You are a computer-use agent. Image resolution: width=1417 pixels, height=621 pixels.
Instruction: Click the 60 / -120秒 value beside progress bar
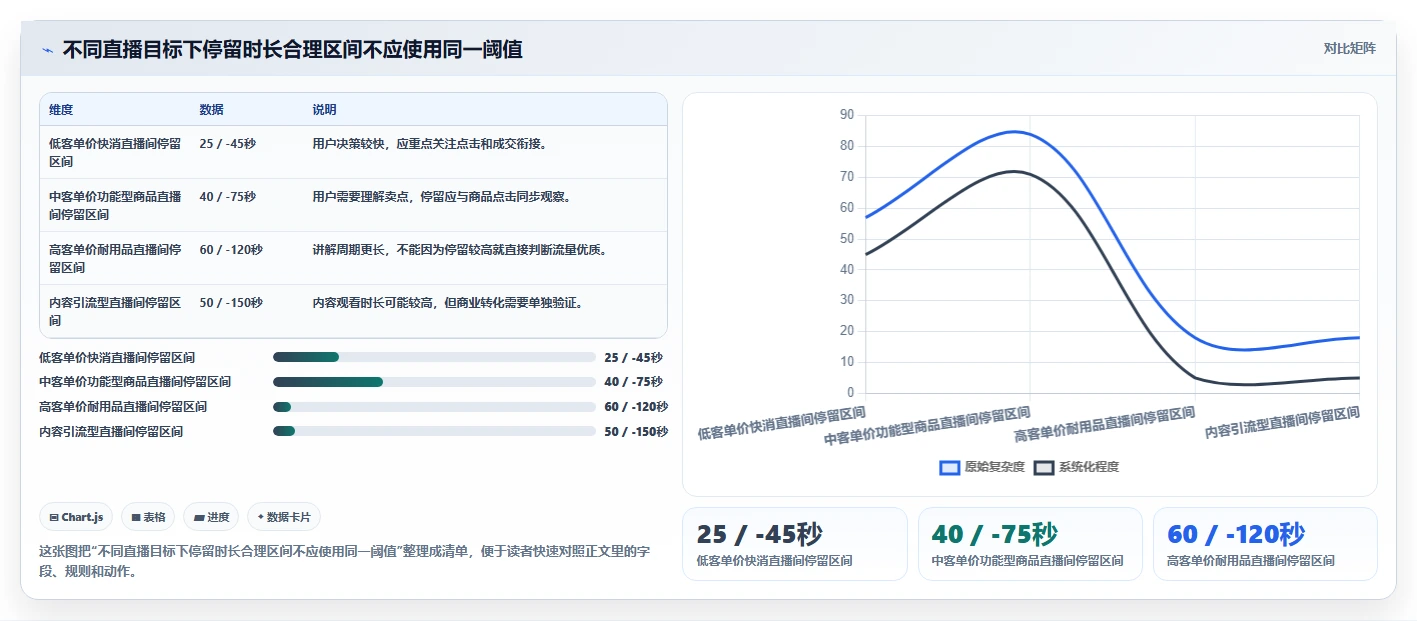[x=636, y=407]
